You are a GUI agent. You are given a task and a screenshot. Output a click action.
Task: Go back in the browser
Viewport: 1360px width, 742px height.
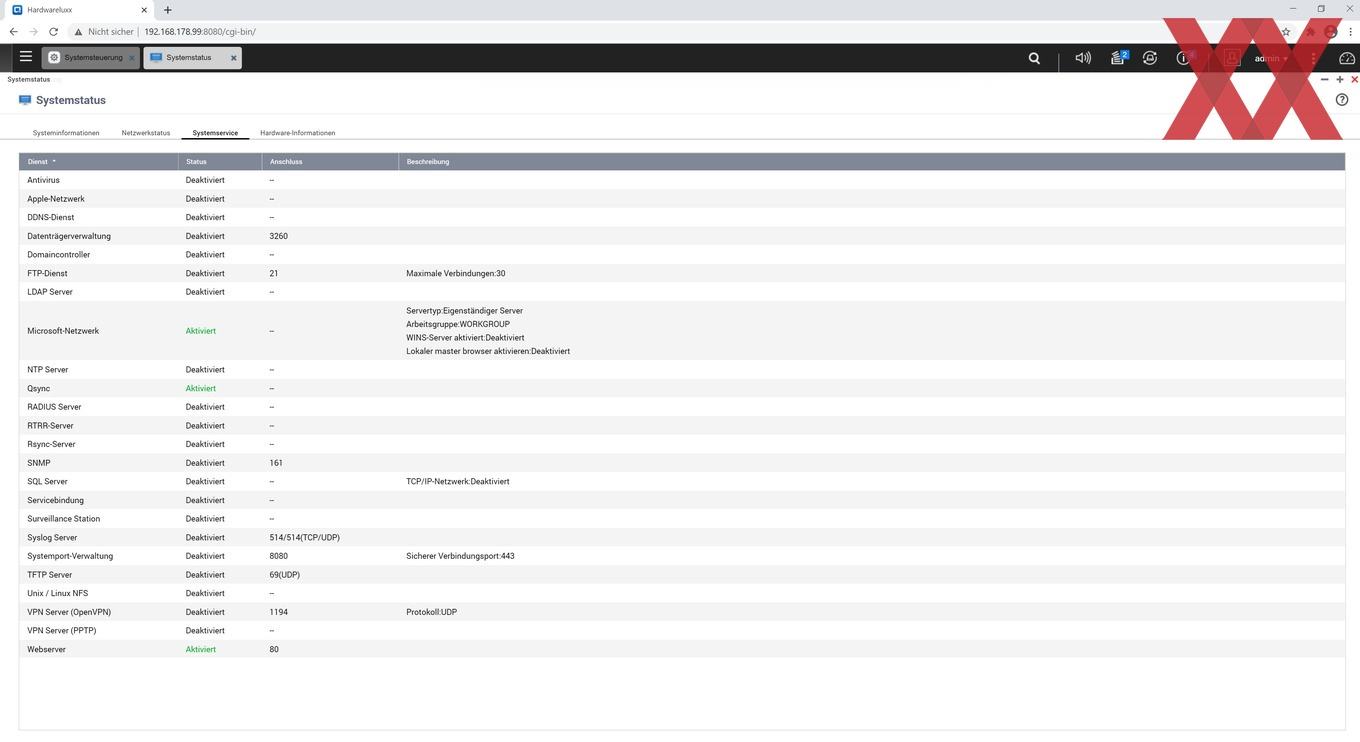(13, 32)
